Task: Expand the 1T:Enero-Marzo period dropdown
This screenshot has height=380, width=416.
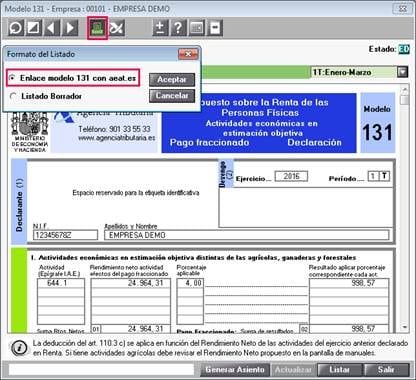Action: [x=403, y=72]
